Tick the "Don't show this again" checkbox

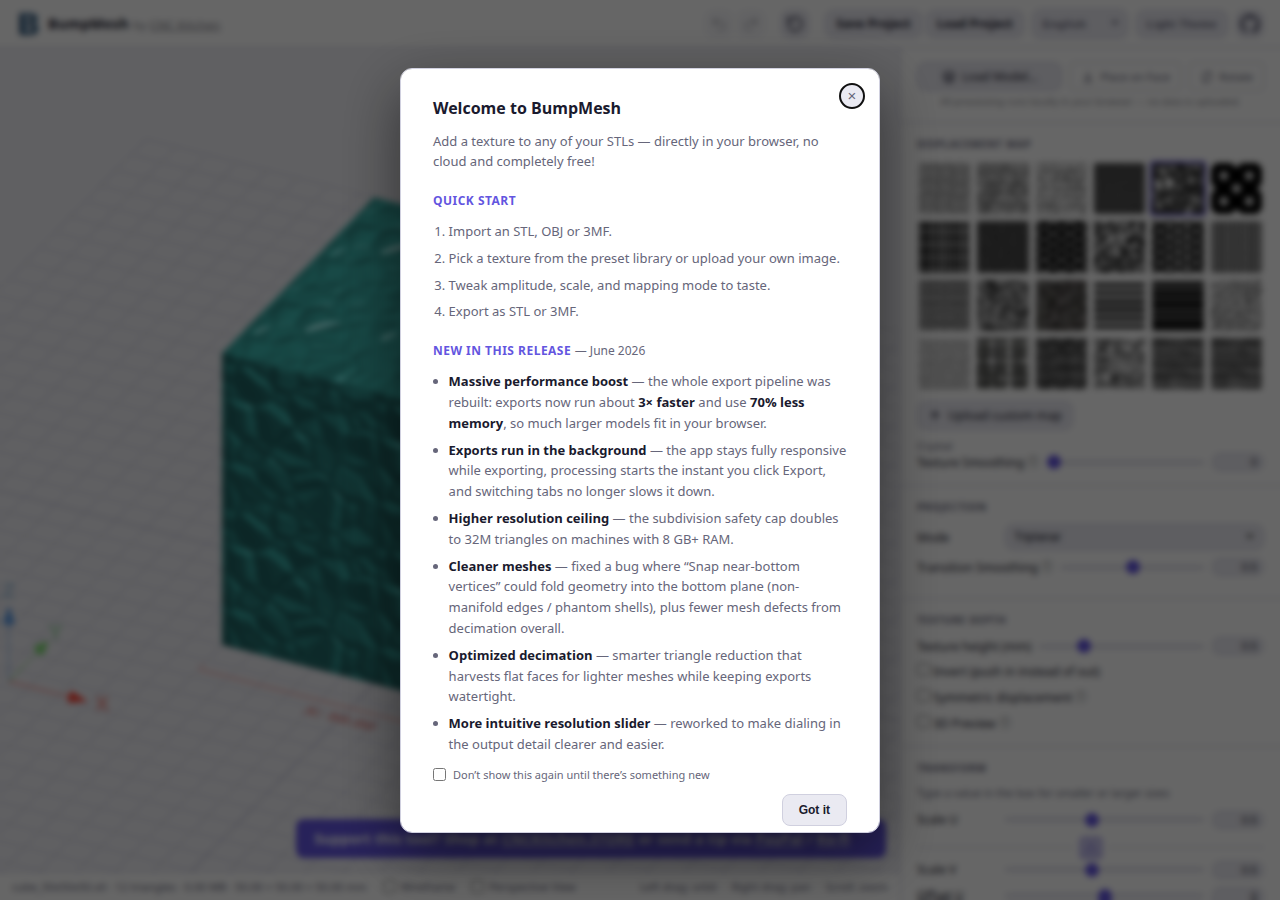click(x=439, y=775)
